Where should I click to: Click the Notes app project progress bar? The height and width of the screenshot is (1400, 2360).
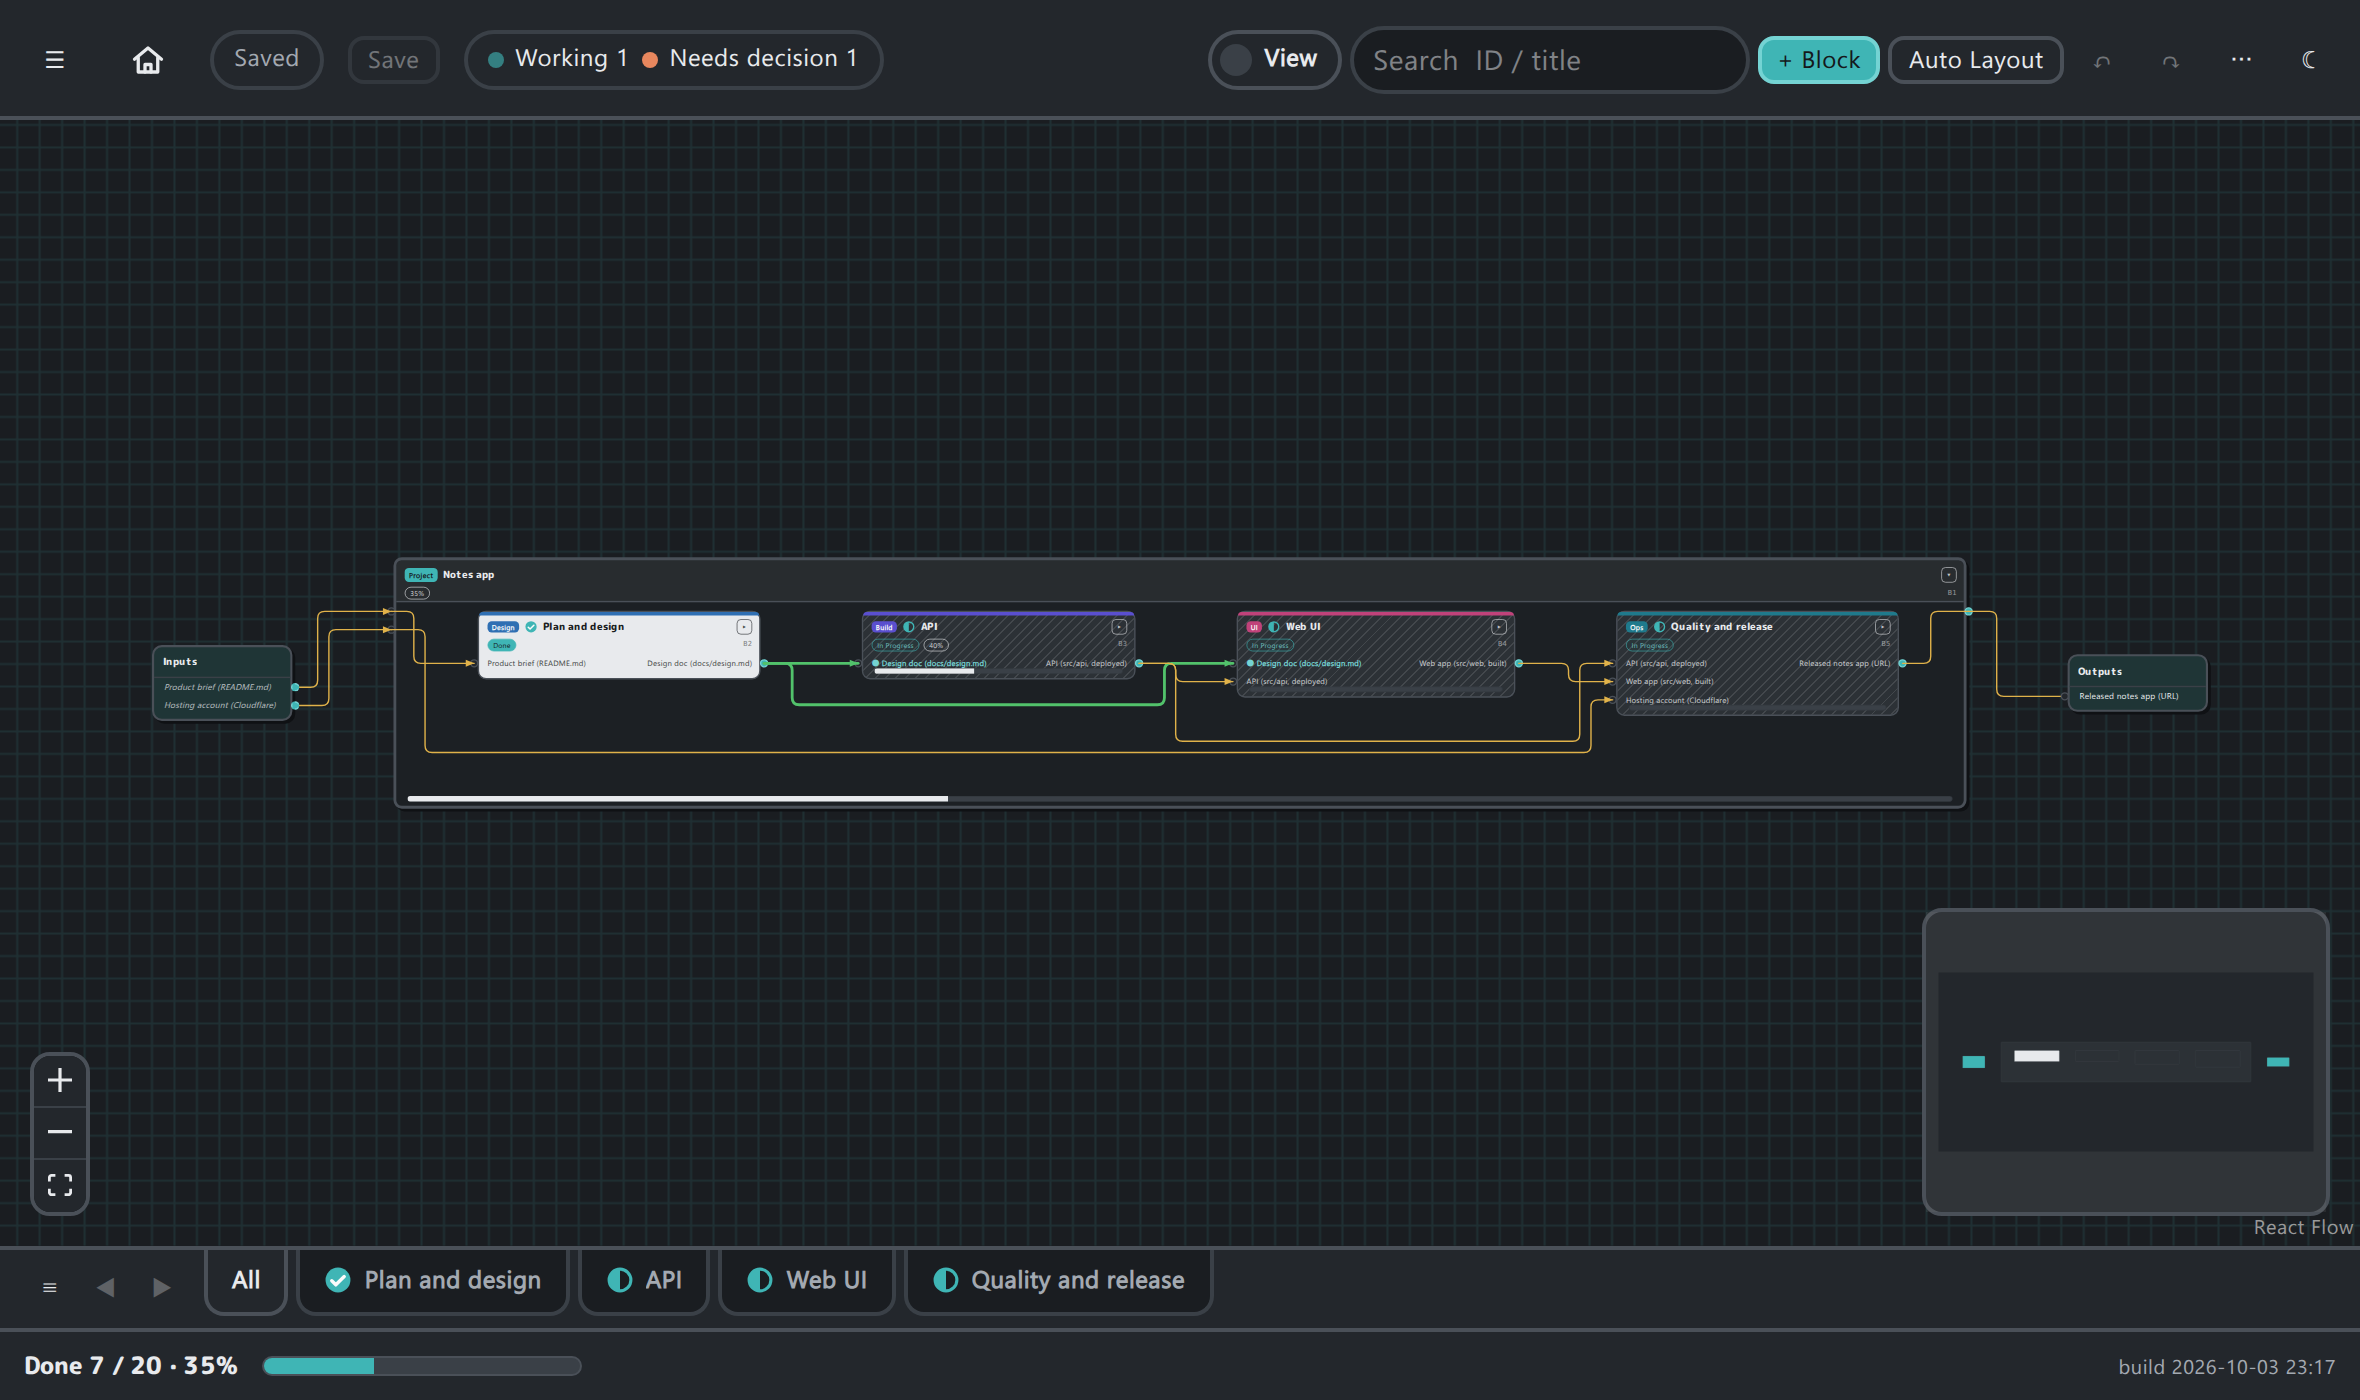click(x=1180, y=799)
